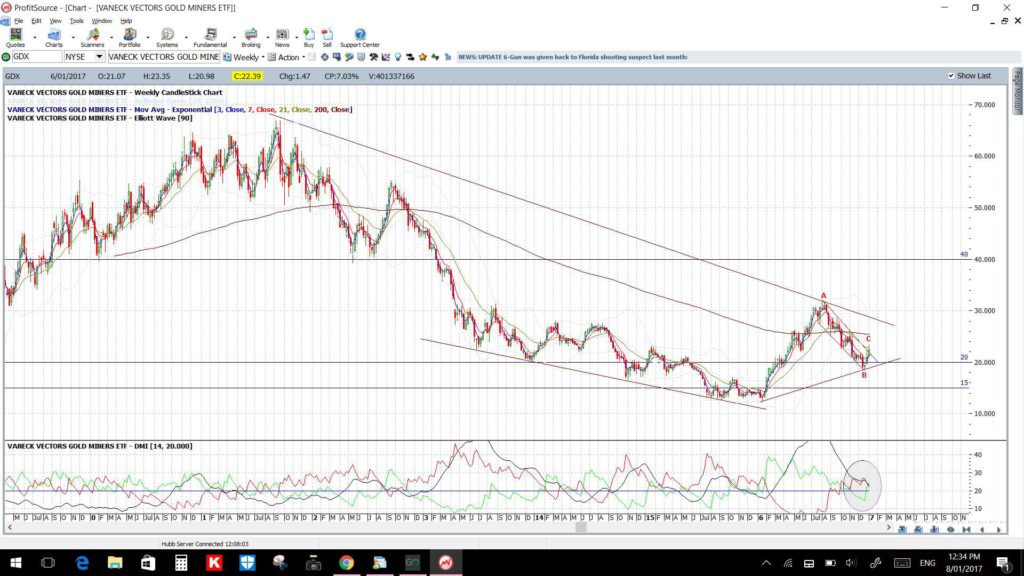Click the bow-tie jump-to-end chart icon
Viewport: 1024px width, 576px height.
967,530
